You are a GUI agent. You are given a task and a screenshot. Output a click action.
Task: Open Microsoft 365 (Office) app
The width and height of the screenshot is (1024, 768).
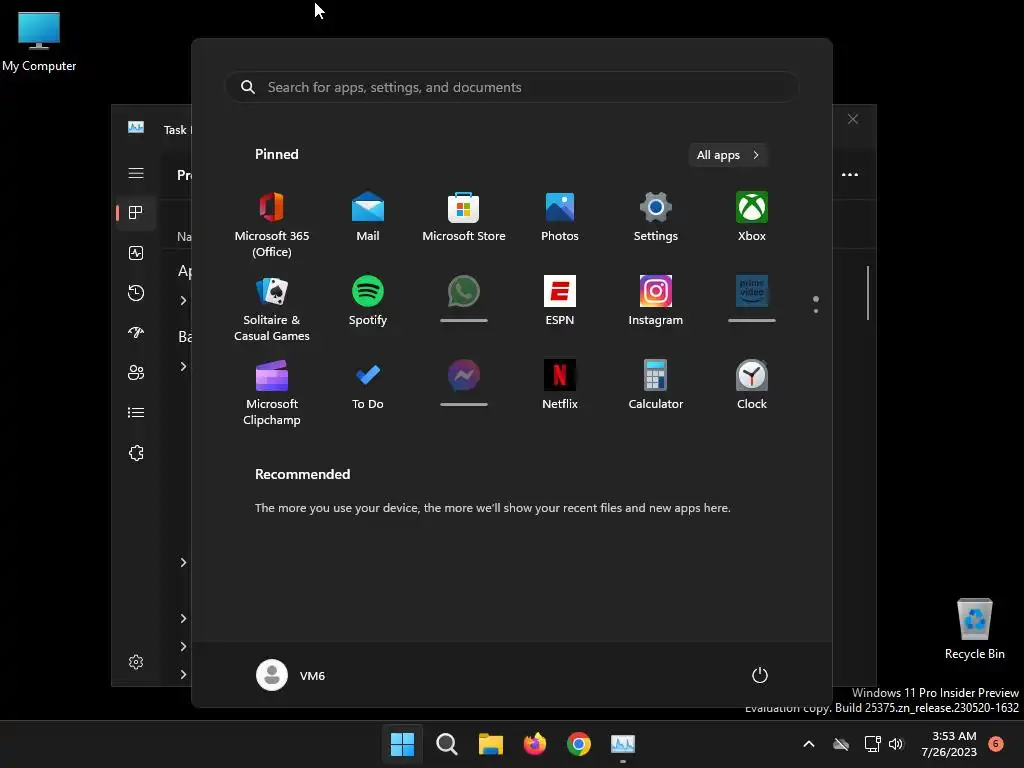coord(272,224)
